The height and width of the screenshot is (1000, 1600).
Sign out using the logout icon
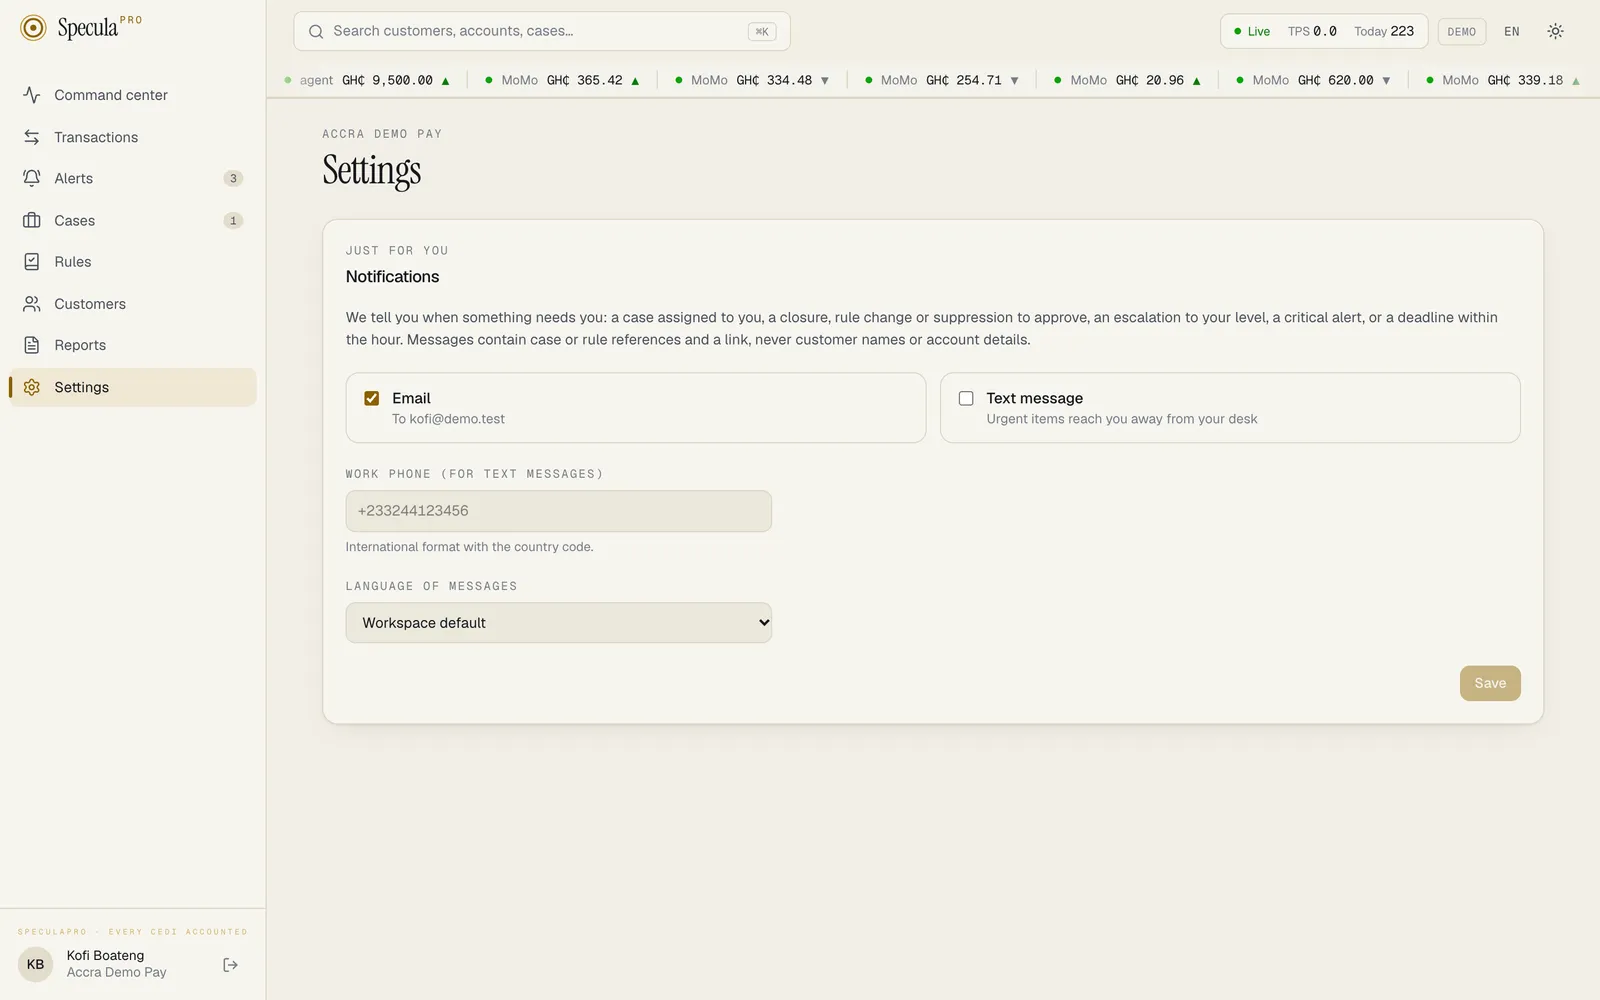point(230,965)
